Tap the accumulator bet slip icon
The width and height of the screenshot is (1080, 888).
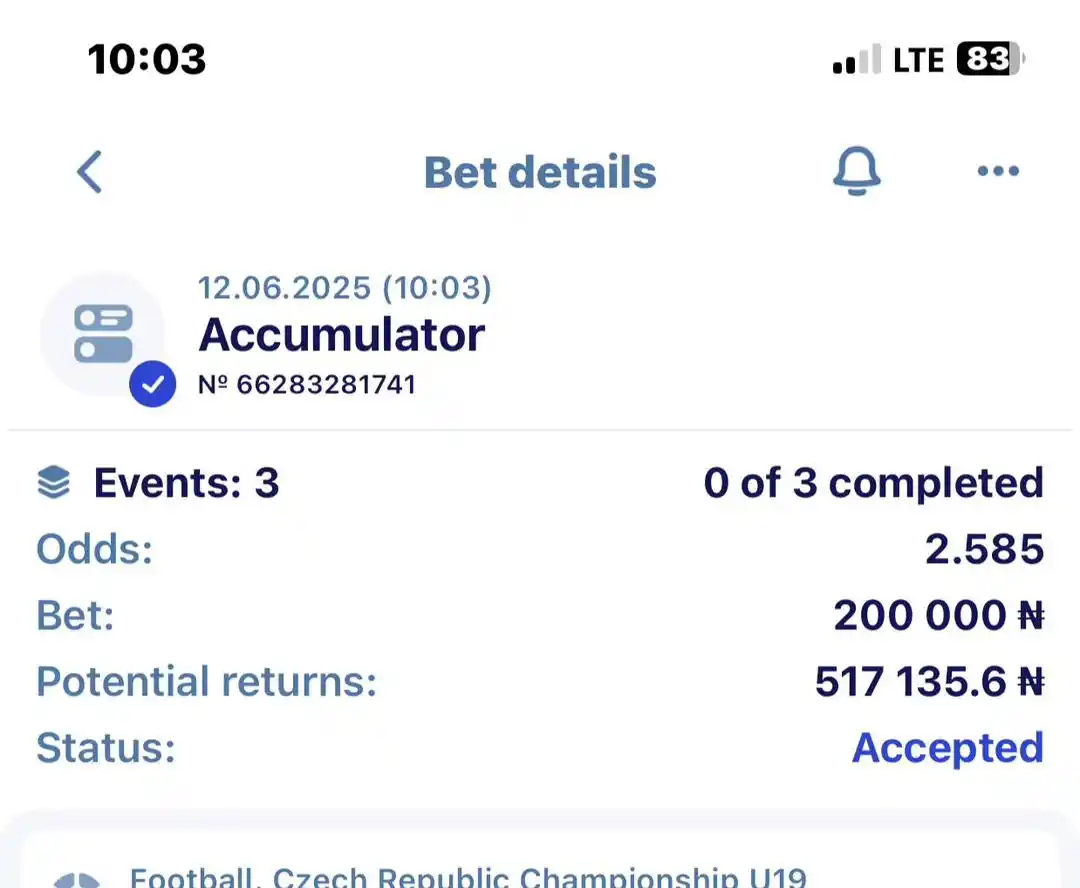[x=103, y=333]
